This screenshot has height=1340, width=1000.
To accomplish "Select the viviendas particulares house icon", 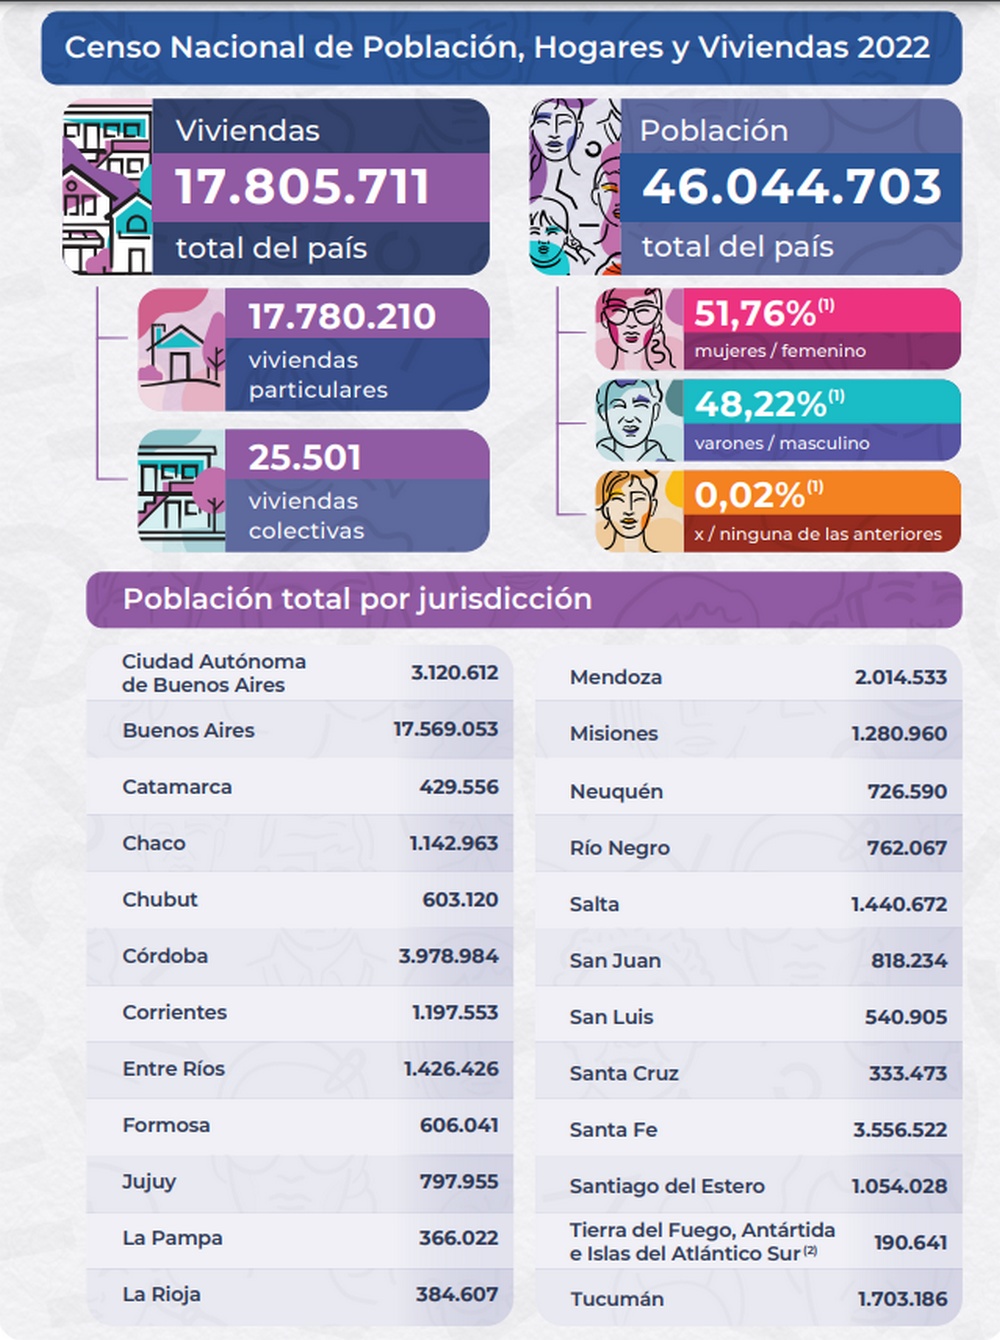I will click(x=182, y=350).
